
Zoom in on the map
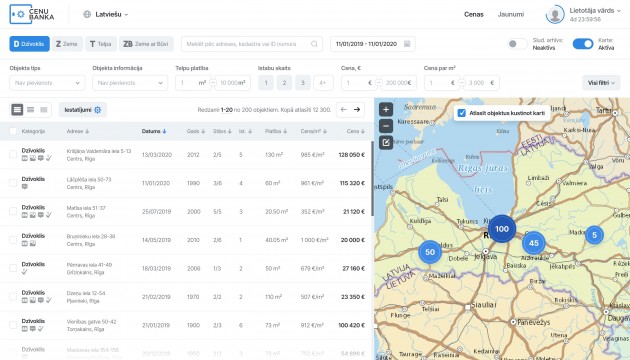(x=386, y=109)
